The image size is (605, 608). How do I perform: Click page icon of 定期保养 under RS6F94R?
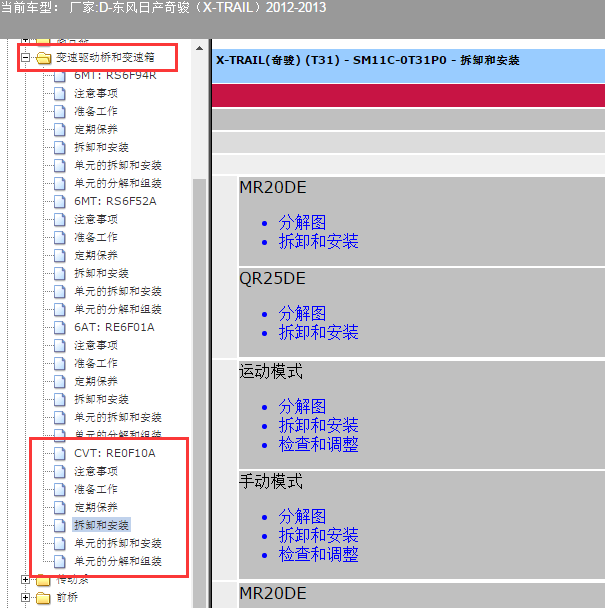click(60, 129)
